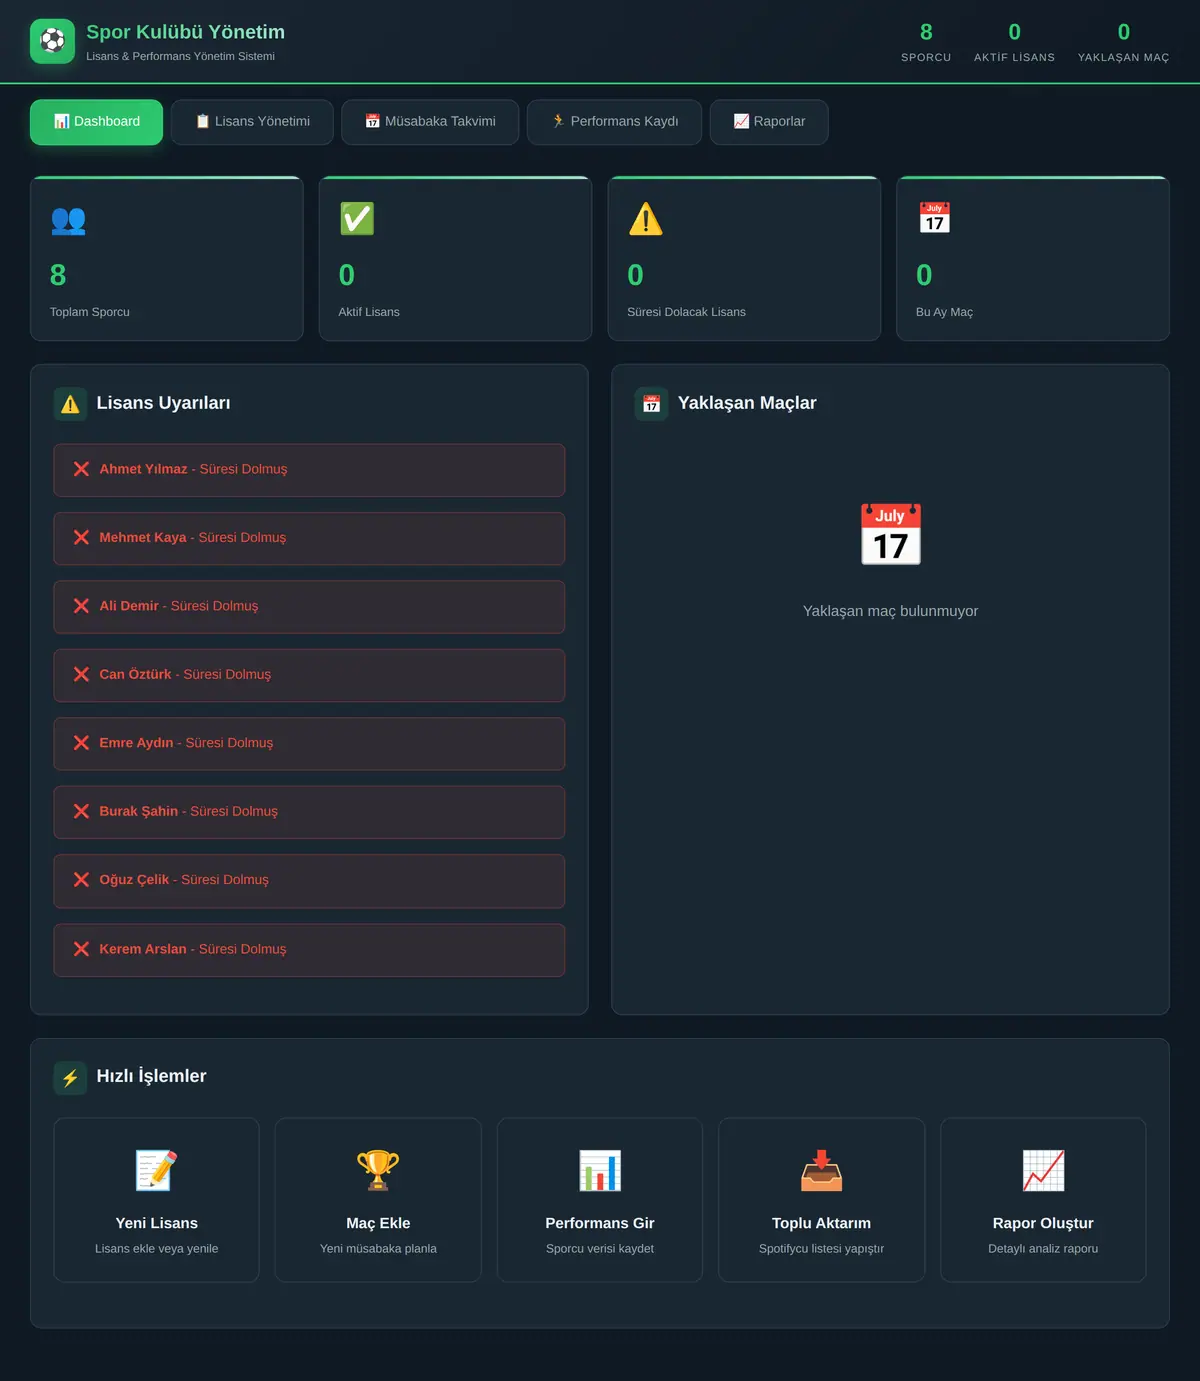Click the red X next to Mehmet Kaya
The width and height of the screenshot is (1200, 1381).
click(82, 537)
